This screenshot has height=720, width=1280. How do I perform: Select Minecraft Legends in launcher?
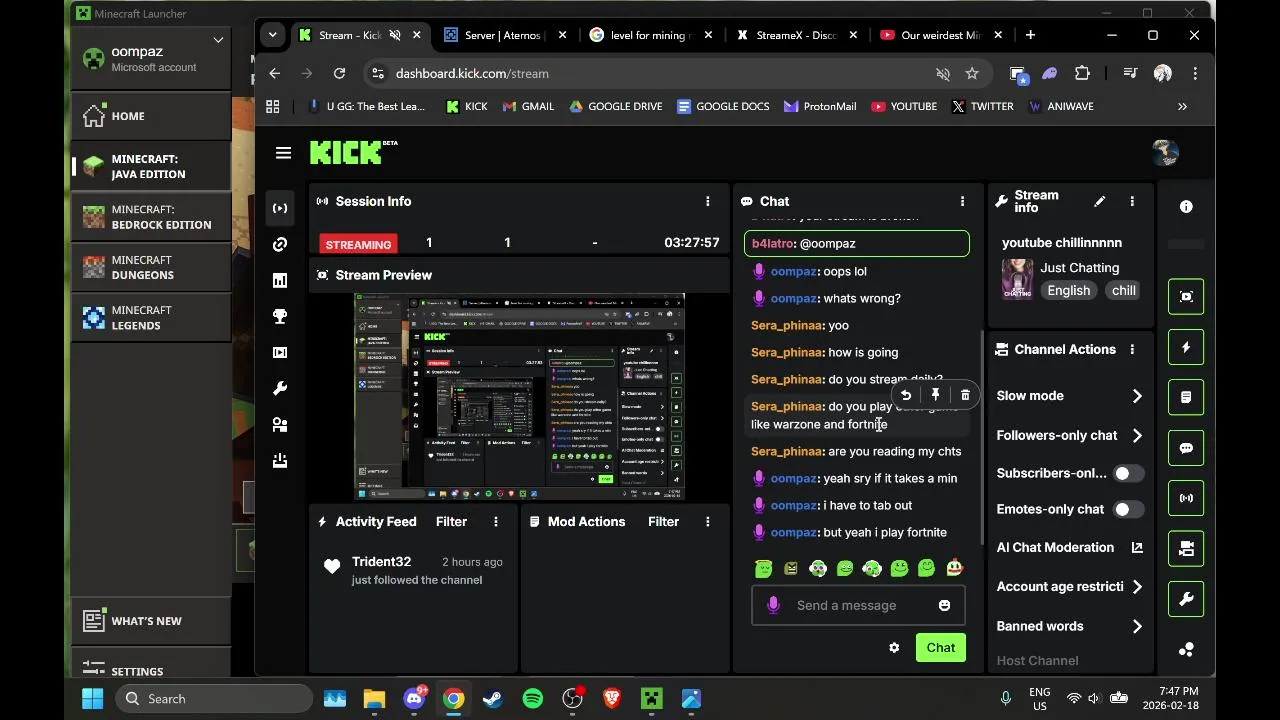pos(151,317)
